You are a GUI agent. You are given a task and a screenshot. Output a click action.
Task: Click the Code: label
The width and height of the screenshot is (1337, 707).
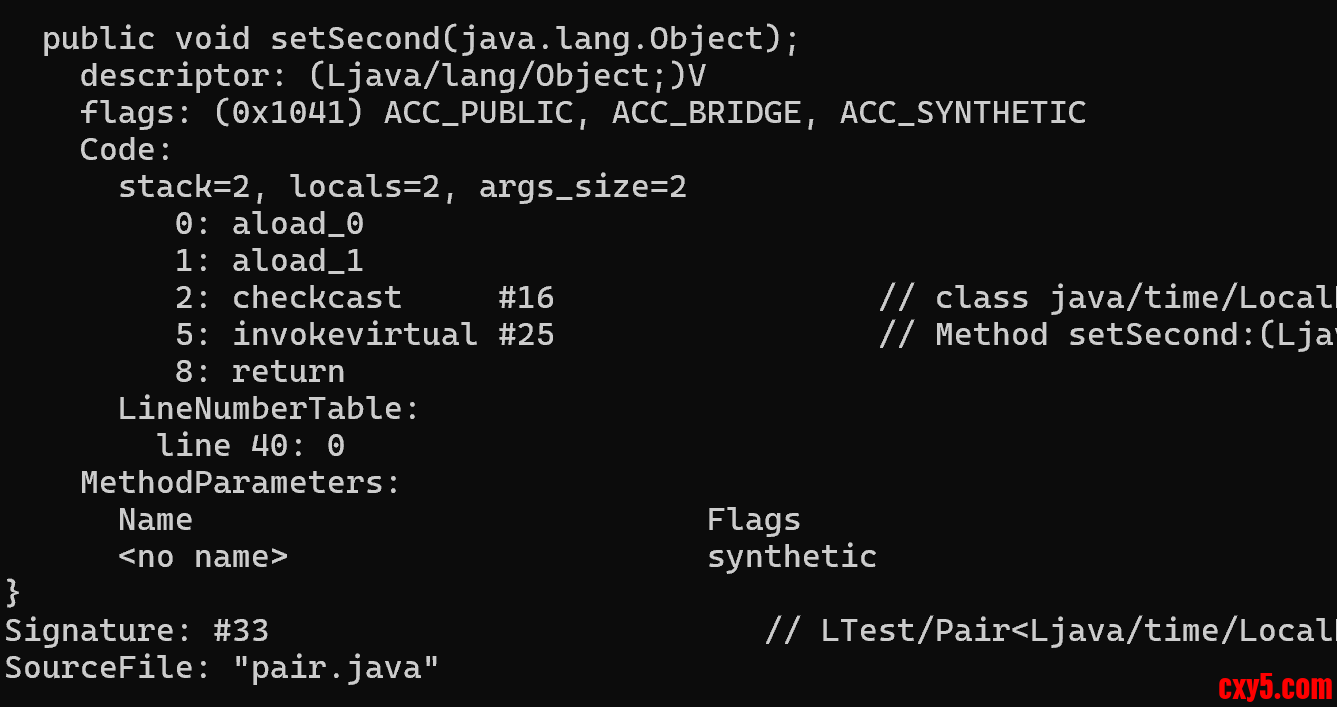tap(126, 150)
